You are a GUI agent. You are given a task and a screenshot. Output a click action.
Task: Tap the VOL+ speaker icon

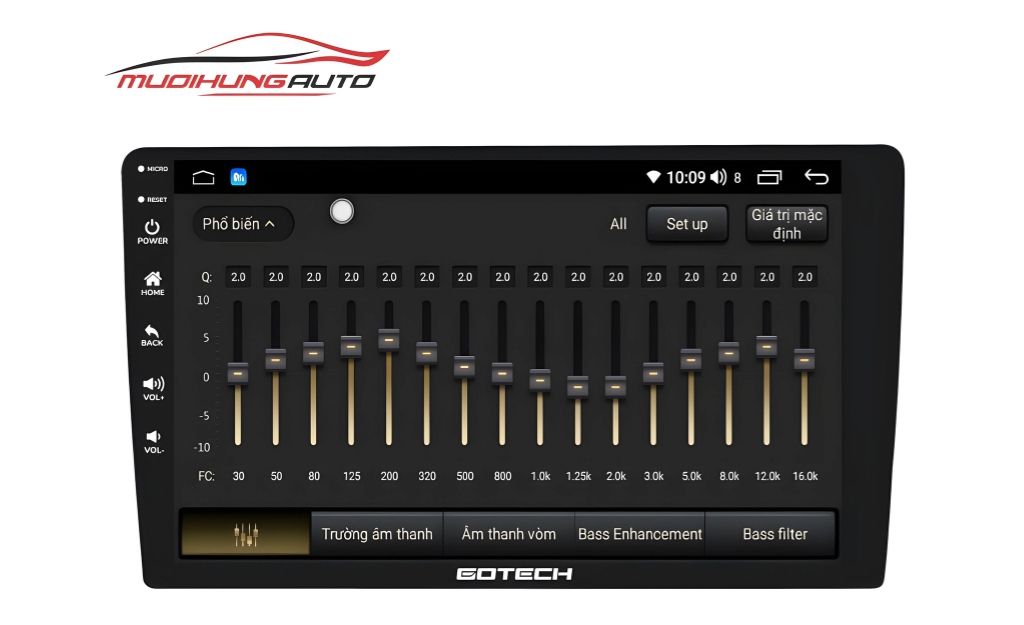point(153,384)
